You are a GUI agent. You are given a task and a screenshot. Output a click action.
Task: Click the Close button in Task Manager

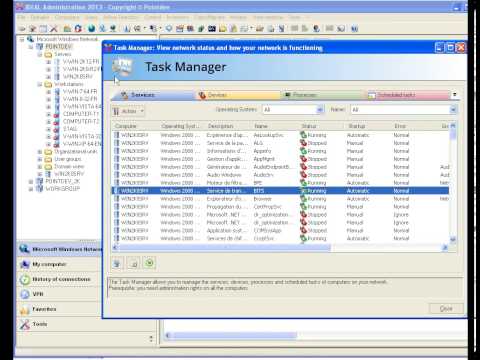[x=446, y=308]
